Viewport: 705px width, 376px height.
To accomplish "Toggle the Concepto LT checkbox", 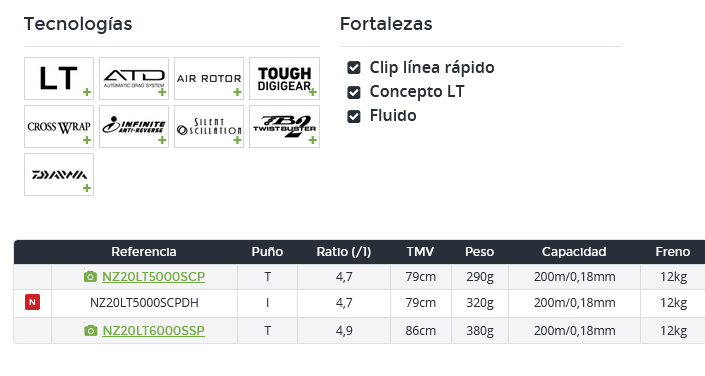I will pyautogui.click(x=354, y=92).
